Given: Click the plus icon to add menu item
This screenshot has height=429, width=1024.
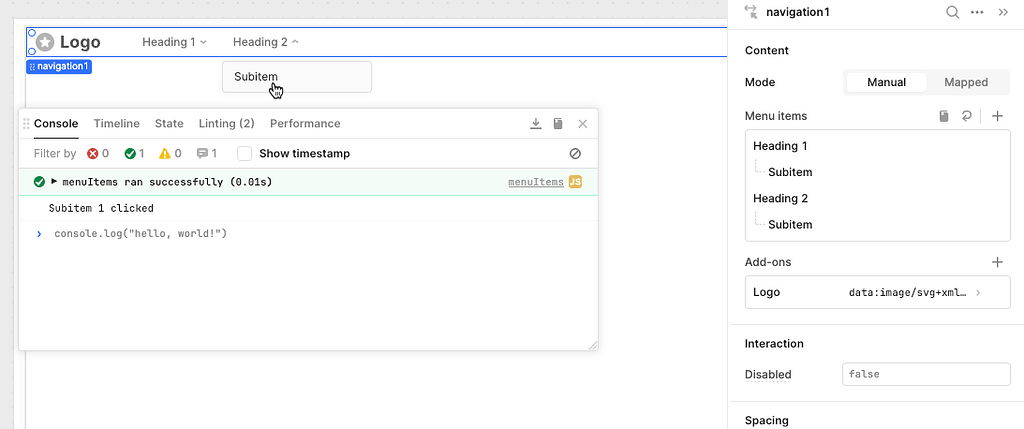Looking at the screenshot, I should [x=997, y=116].
